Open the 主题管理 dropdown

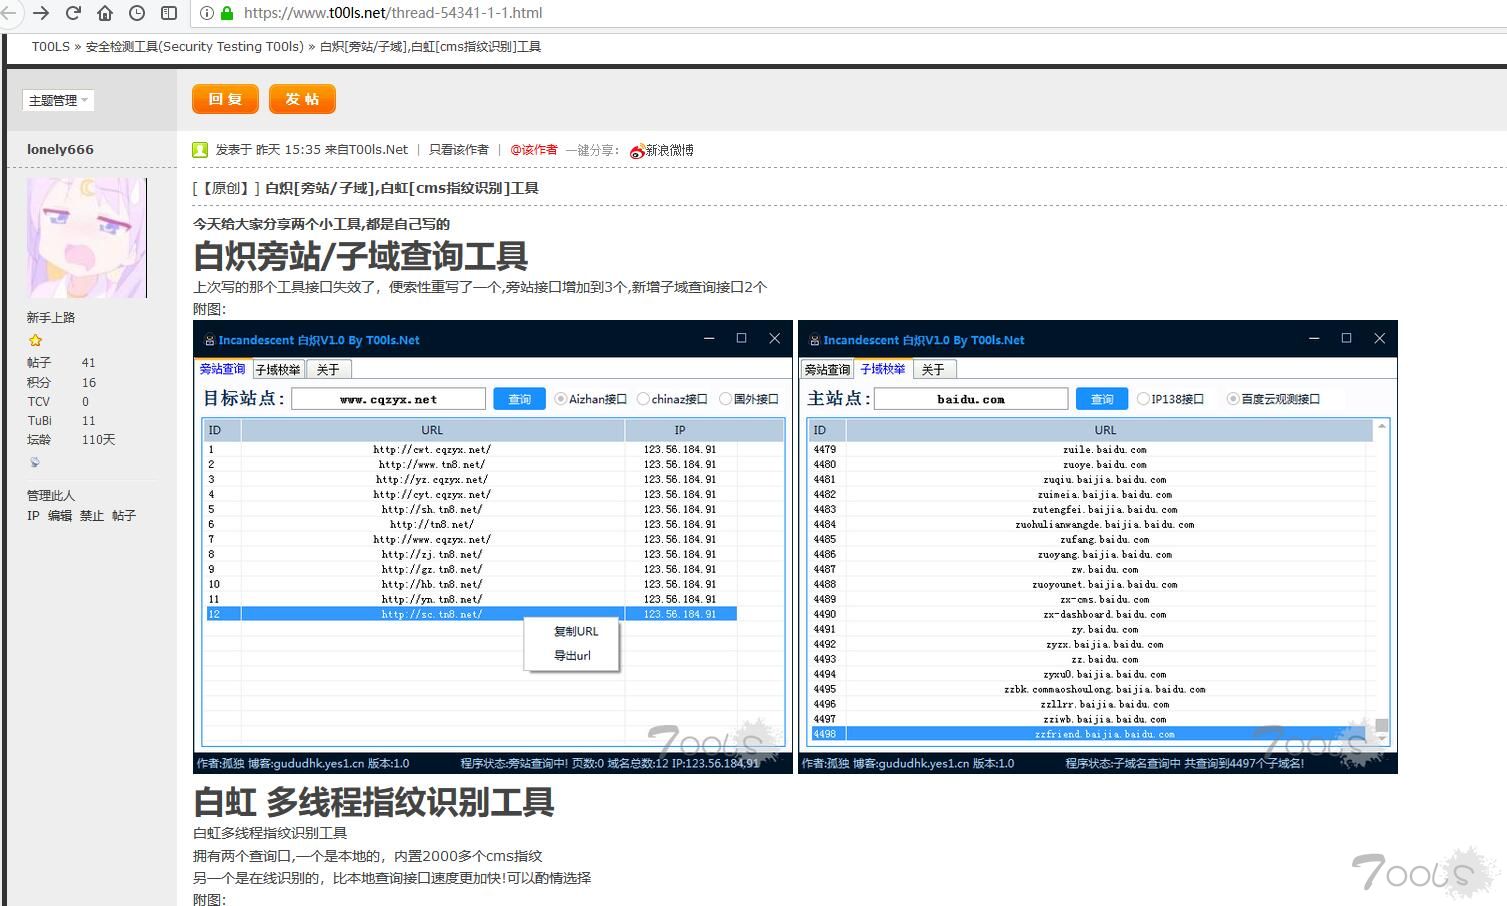58,100
